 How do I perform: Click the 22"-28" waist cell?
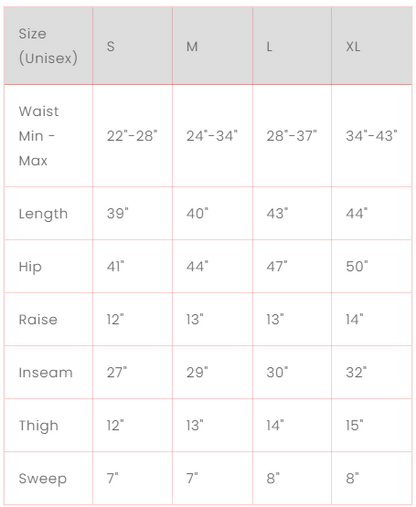point(132,136)
